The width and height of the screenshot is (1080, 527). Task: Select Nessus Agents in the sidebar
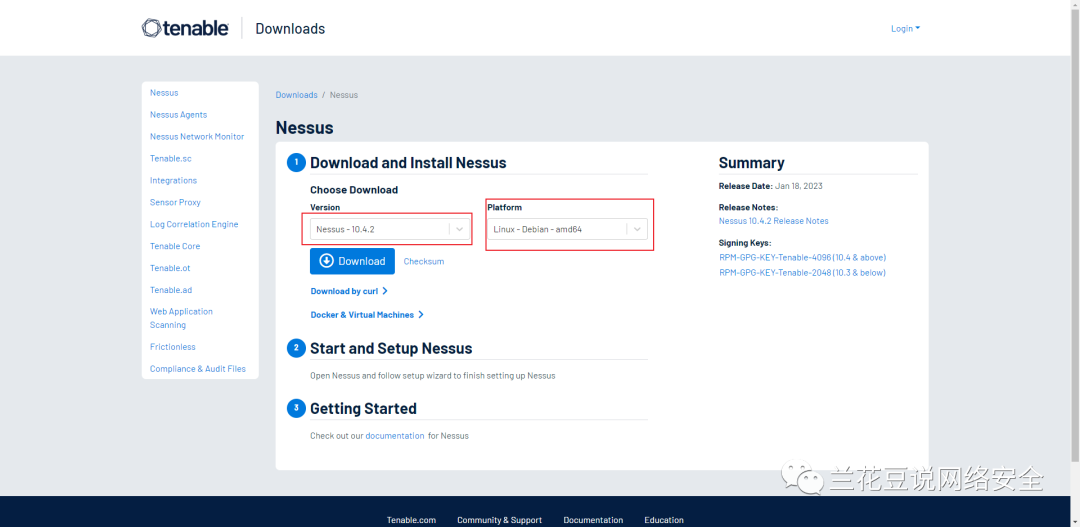(178, 115)
